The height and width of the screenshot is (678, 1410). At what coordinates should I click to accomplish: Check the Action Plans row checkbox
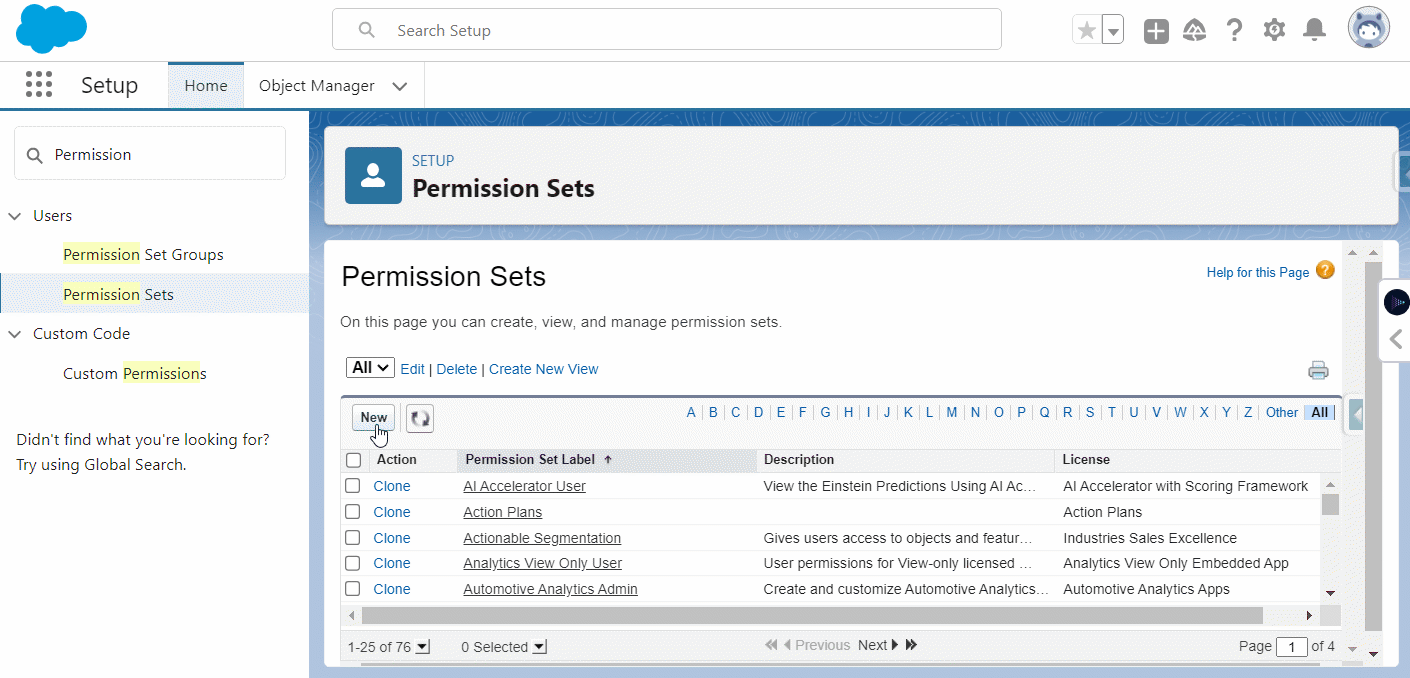(353, 512)
